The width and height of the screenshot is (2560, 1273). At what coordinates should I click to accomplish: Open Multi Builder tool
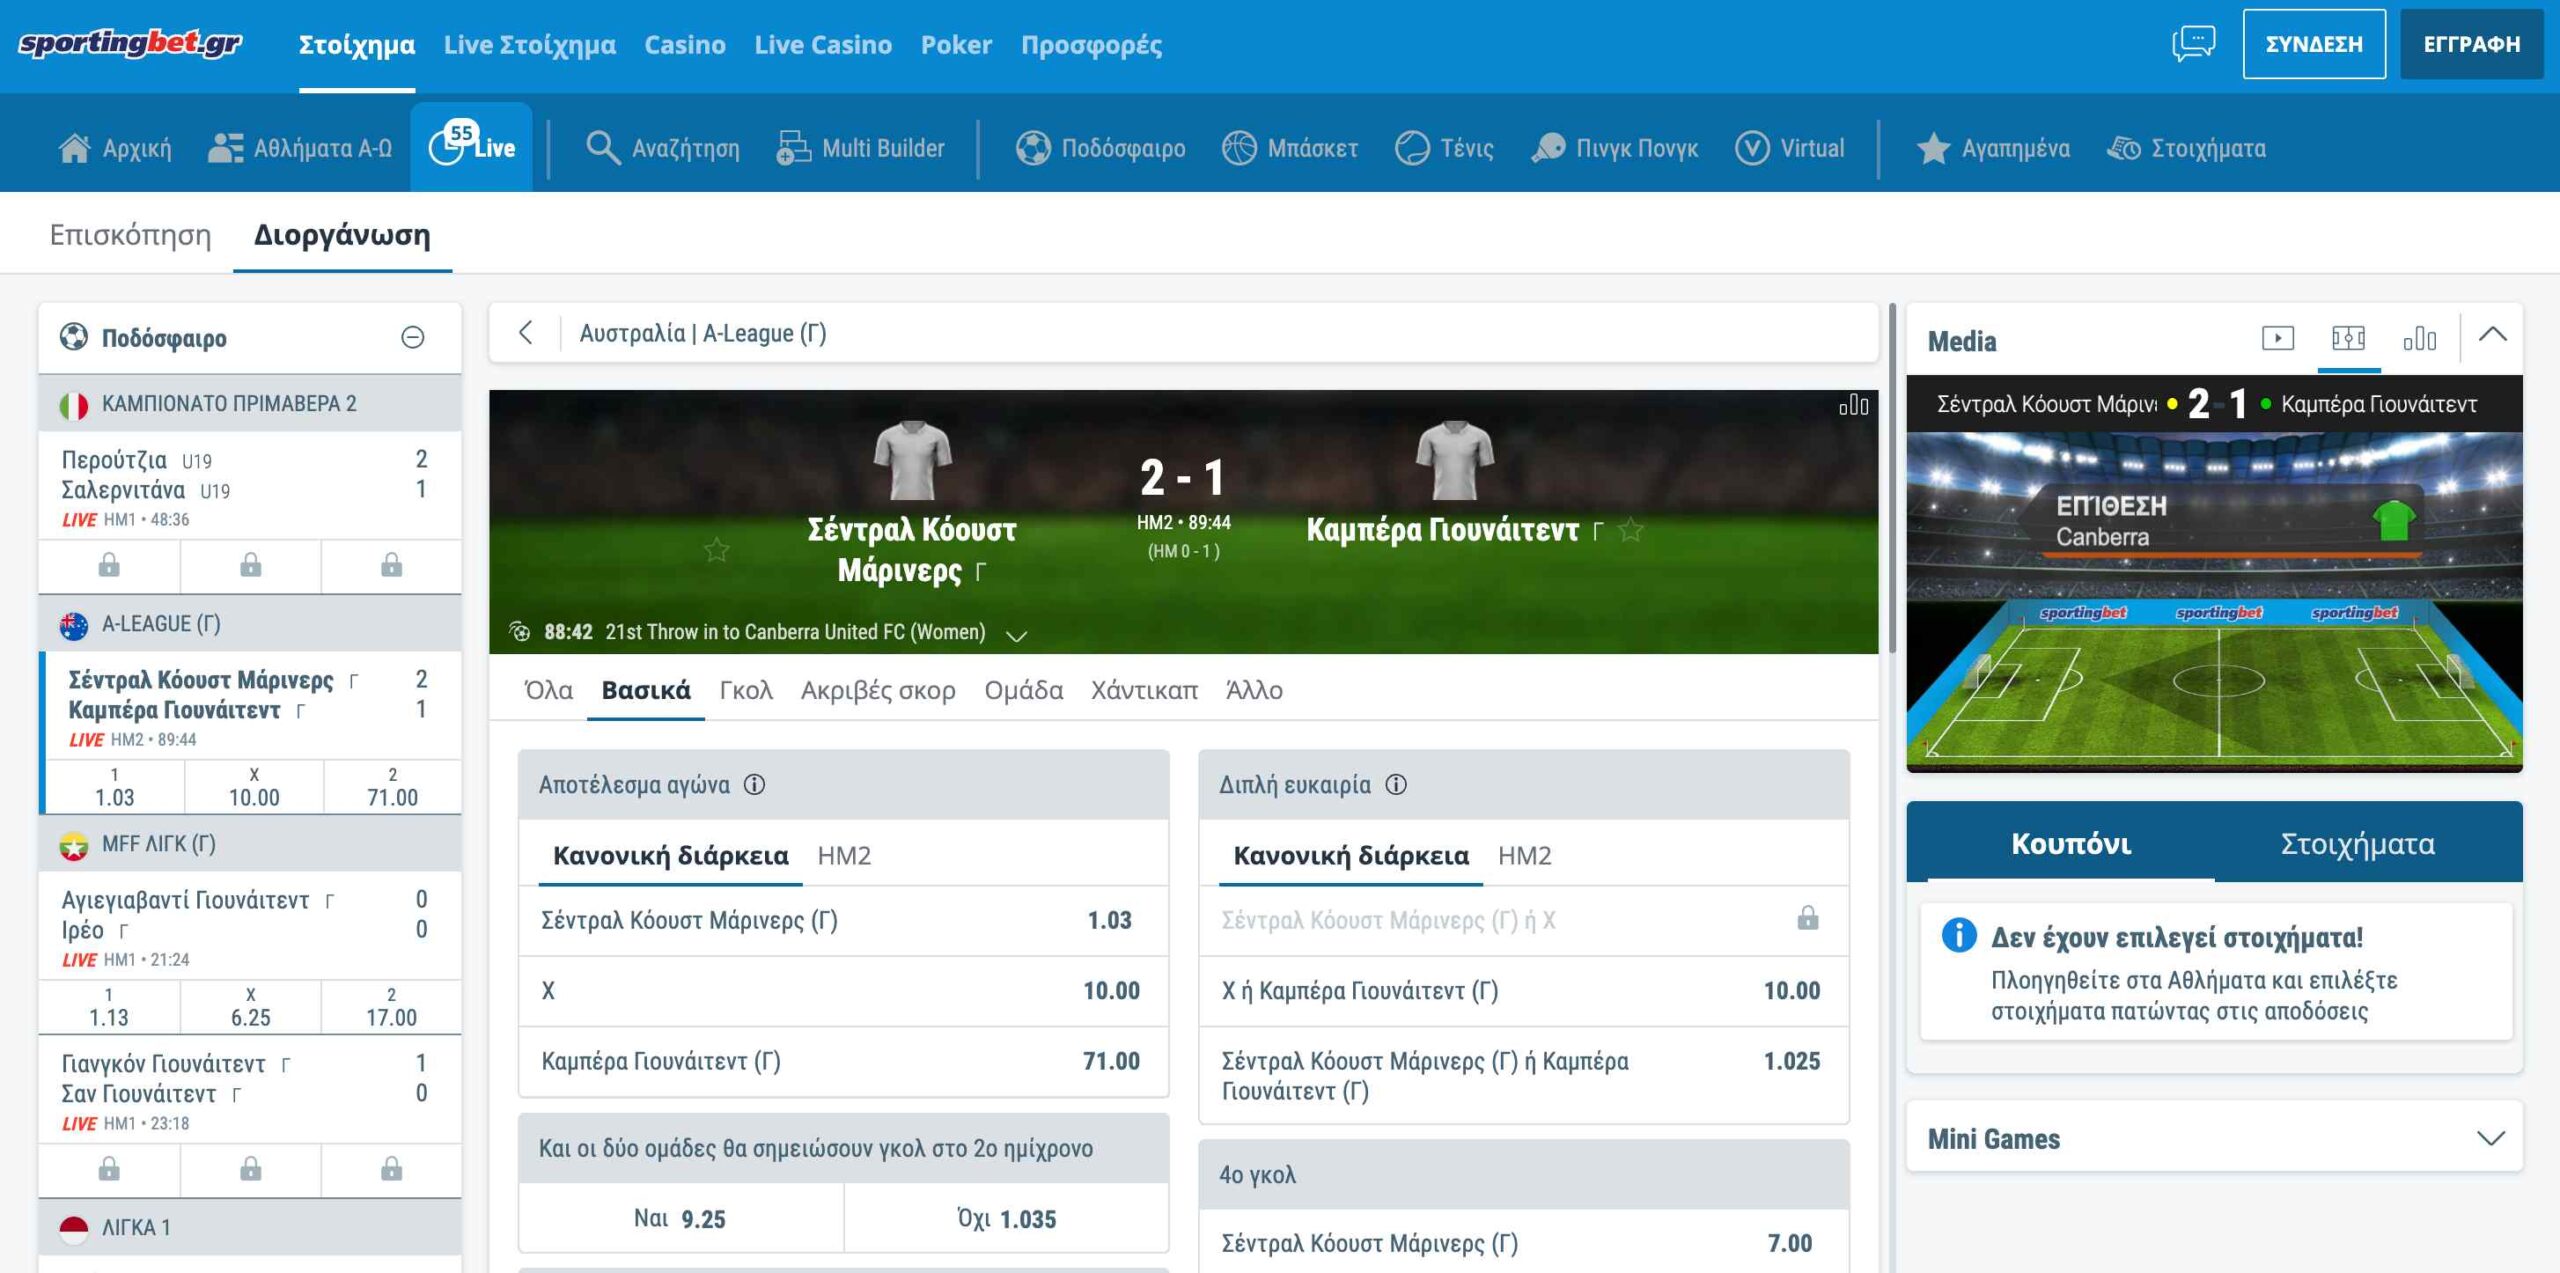tap(860, 148)
